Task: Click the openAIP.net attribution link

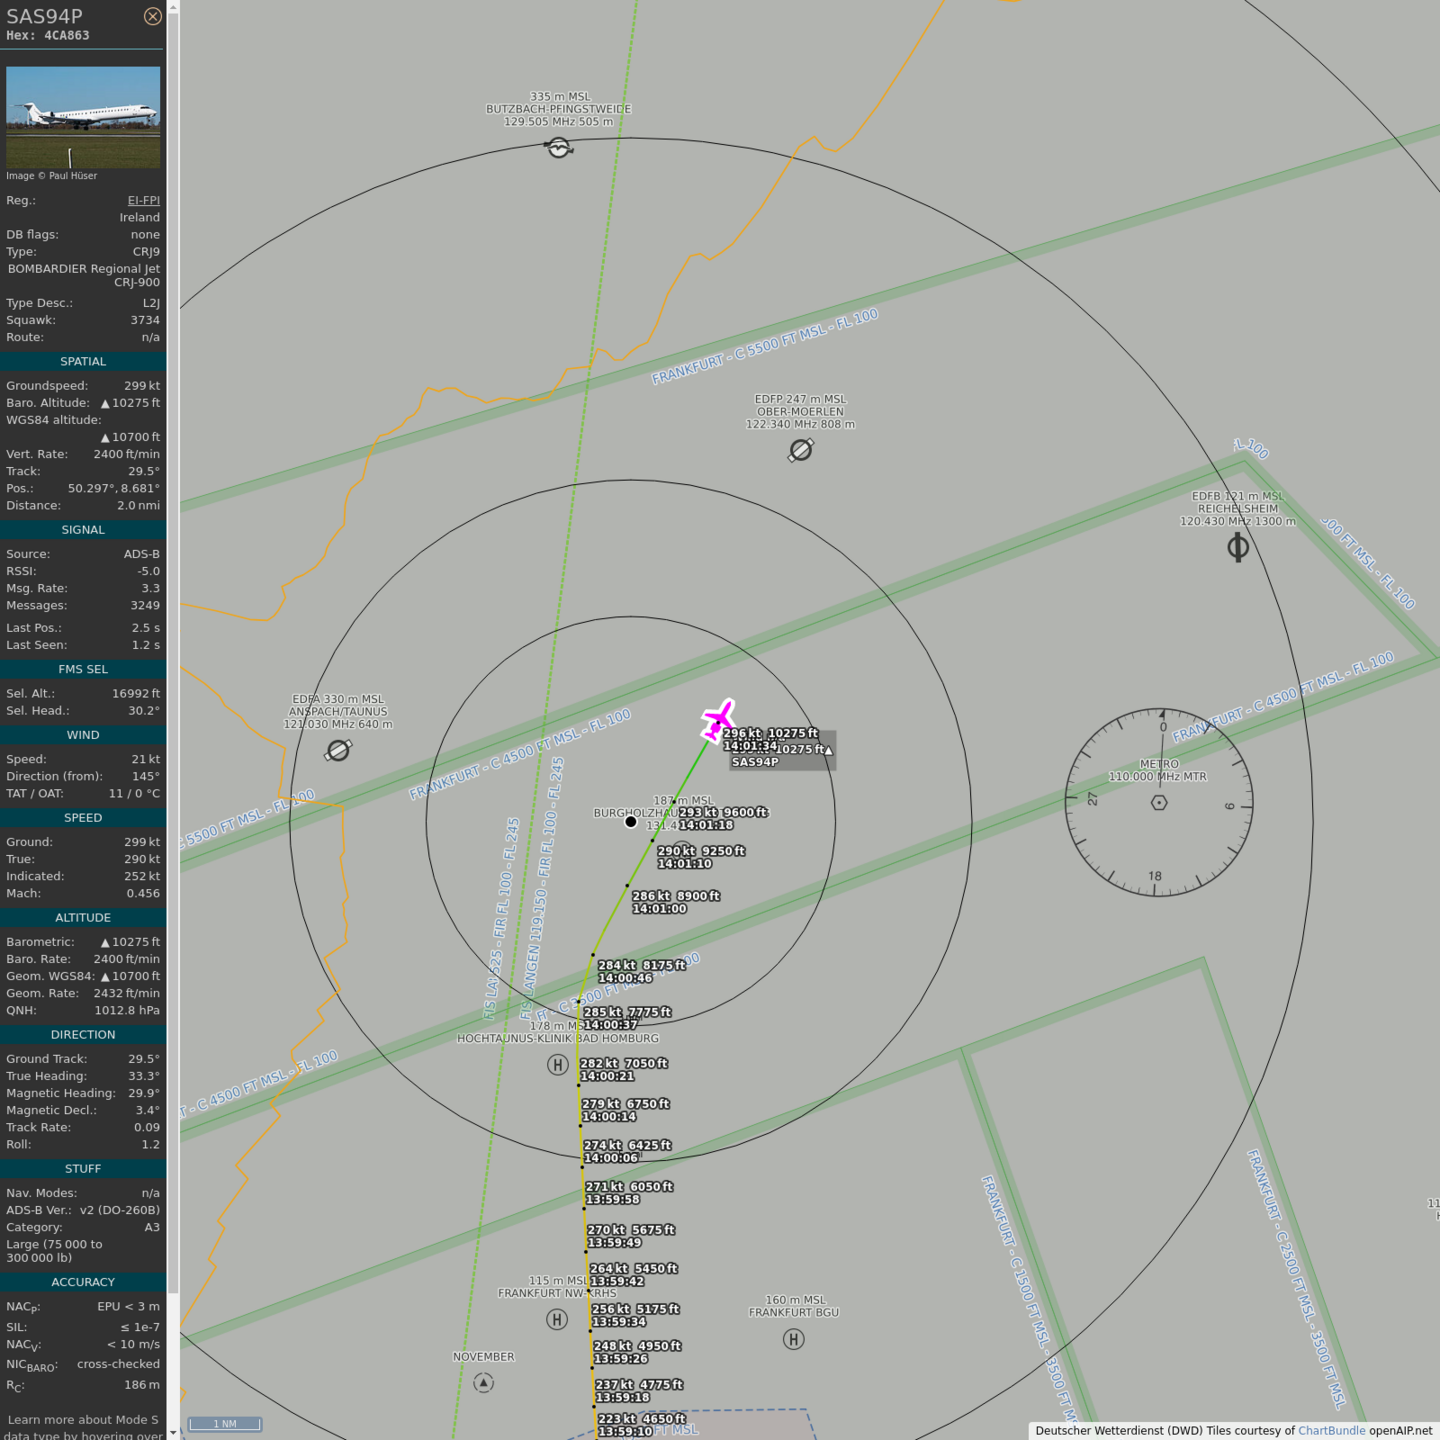Action: click(x=1400, y=1431)
